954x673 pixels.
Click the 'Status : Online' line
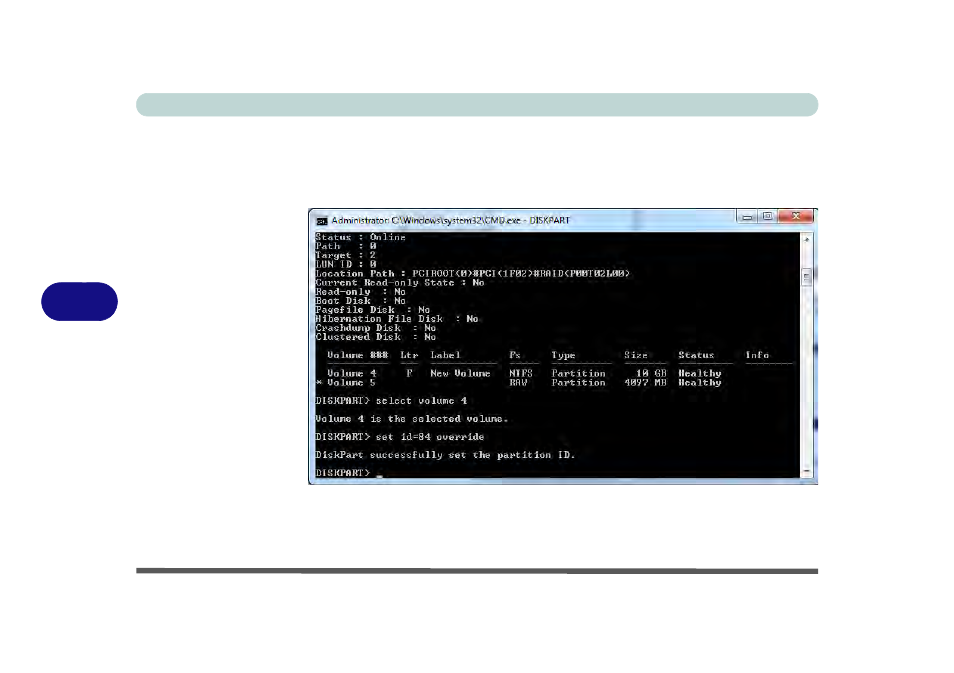(360, 237)
